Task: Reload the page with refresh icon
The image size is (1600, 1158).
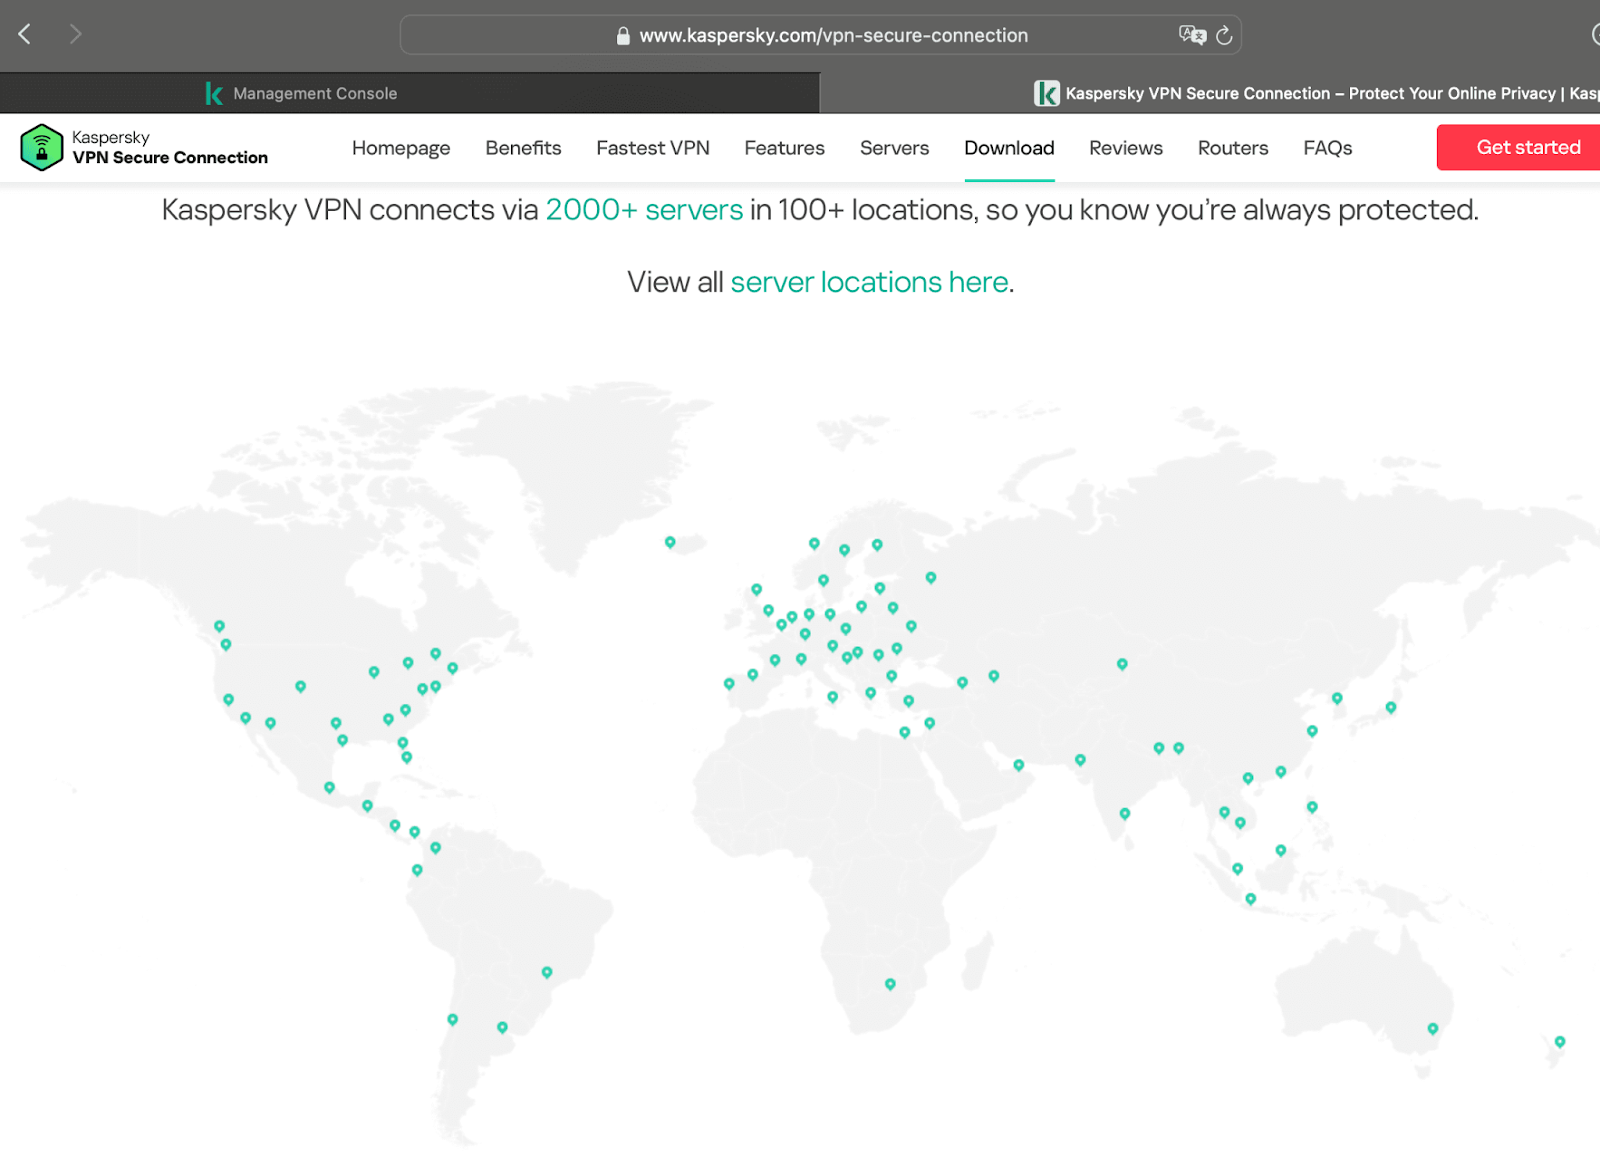Action: [1224, 36]
